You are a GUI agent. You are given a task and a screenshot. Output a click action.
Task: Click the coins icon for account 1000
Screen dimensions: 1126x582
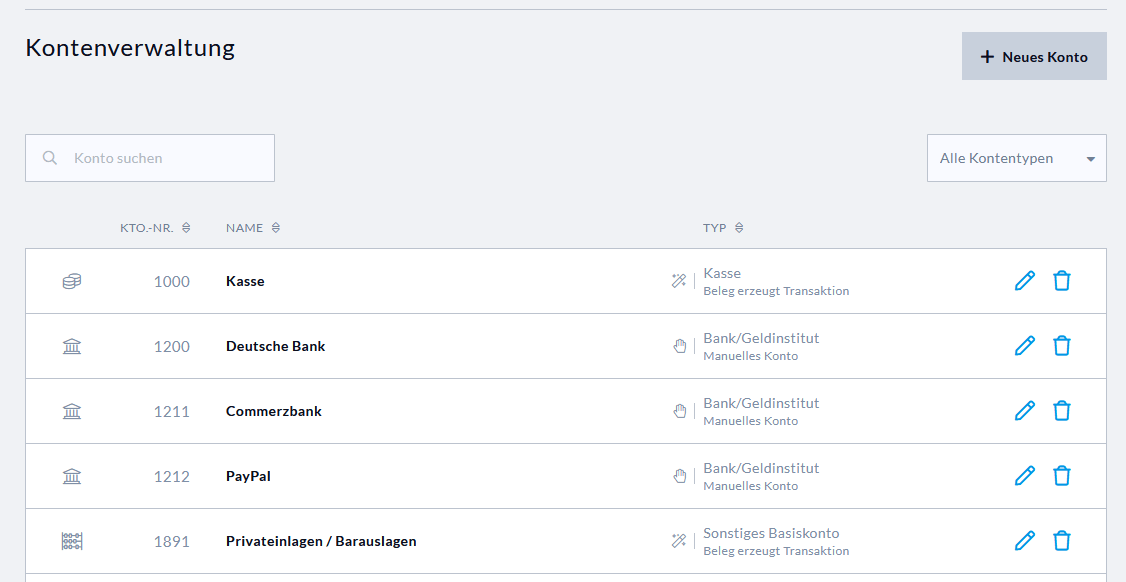pos(72,281)
